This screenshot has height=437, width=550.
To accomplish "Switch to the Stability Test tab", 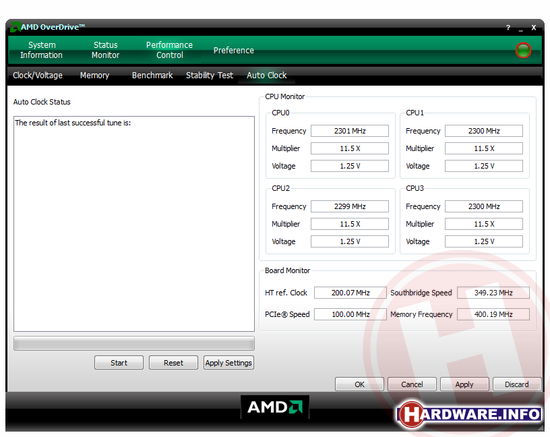I will click(209, 75).
